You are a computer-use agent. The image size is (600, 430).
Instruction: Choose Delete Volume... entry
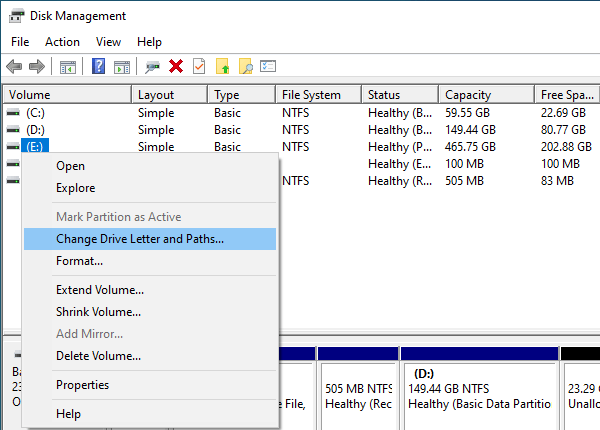click(x=150, y=356)
